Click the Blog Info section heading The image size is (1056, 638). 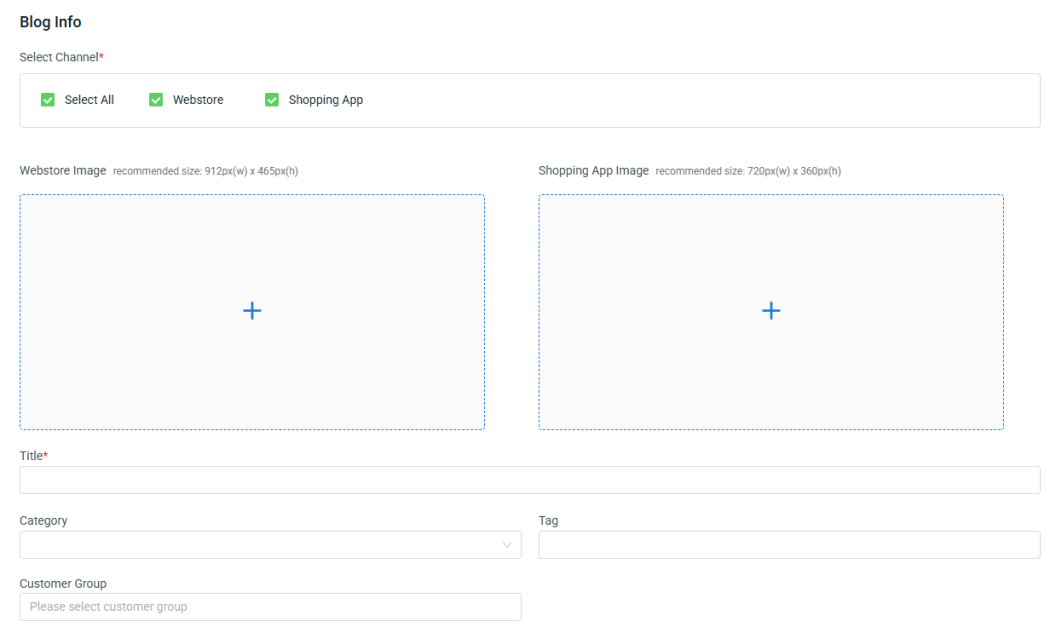click(x=51, y=22)
